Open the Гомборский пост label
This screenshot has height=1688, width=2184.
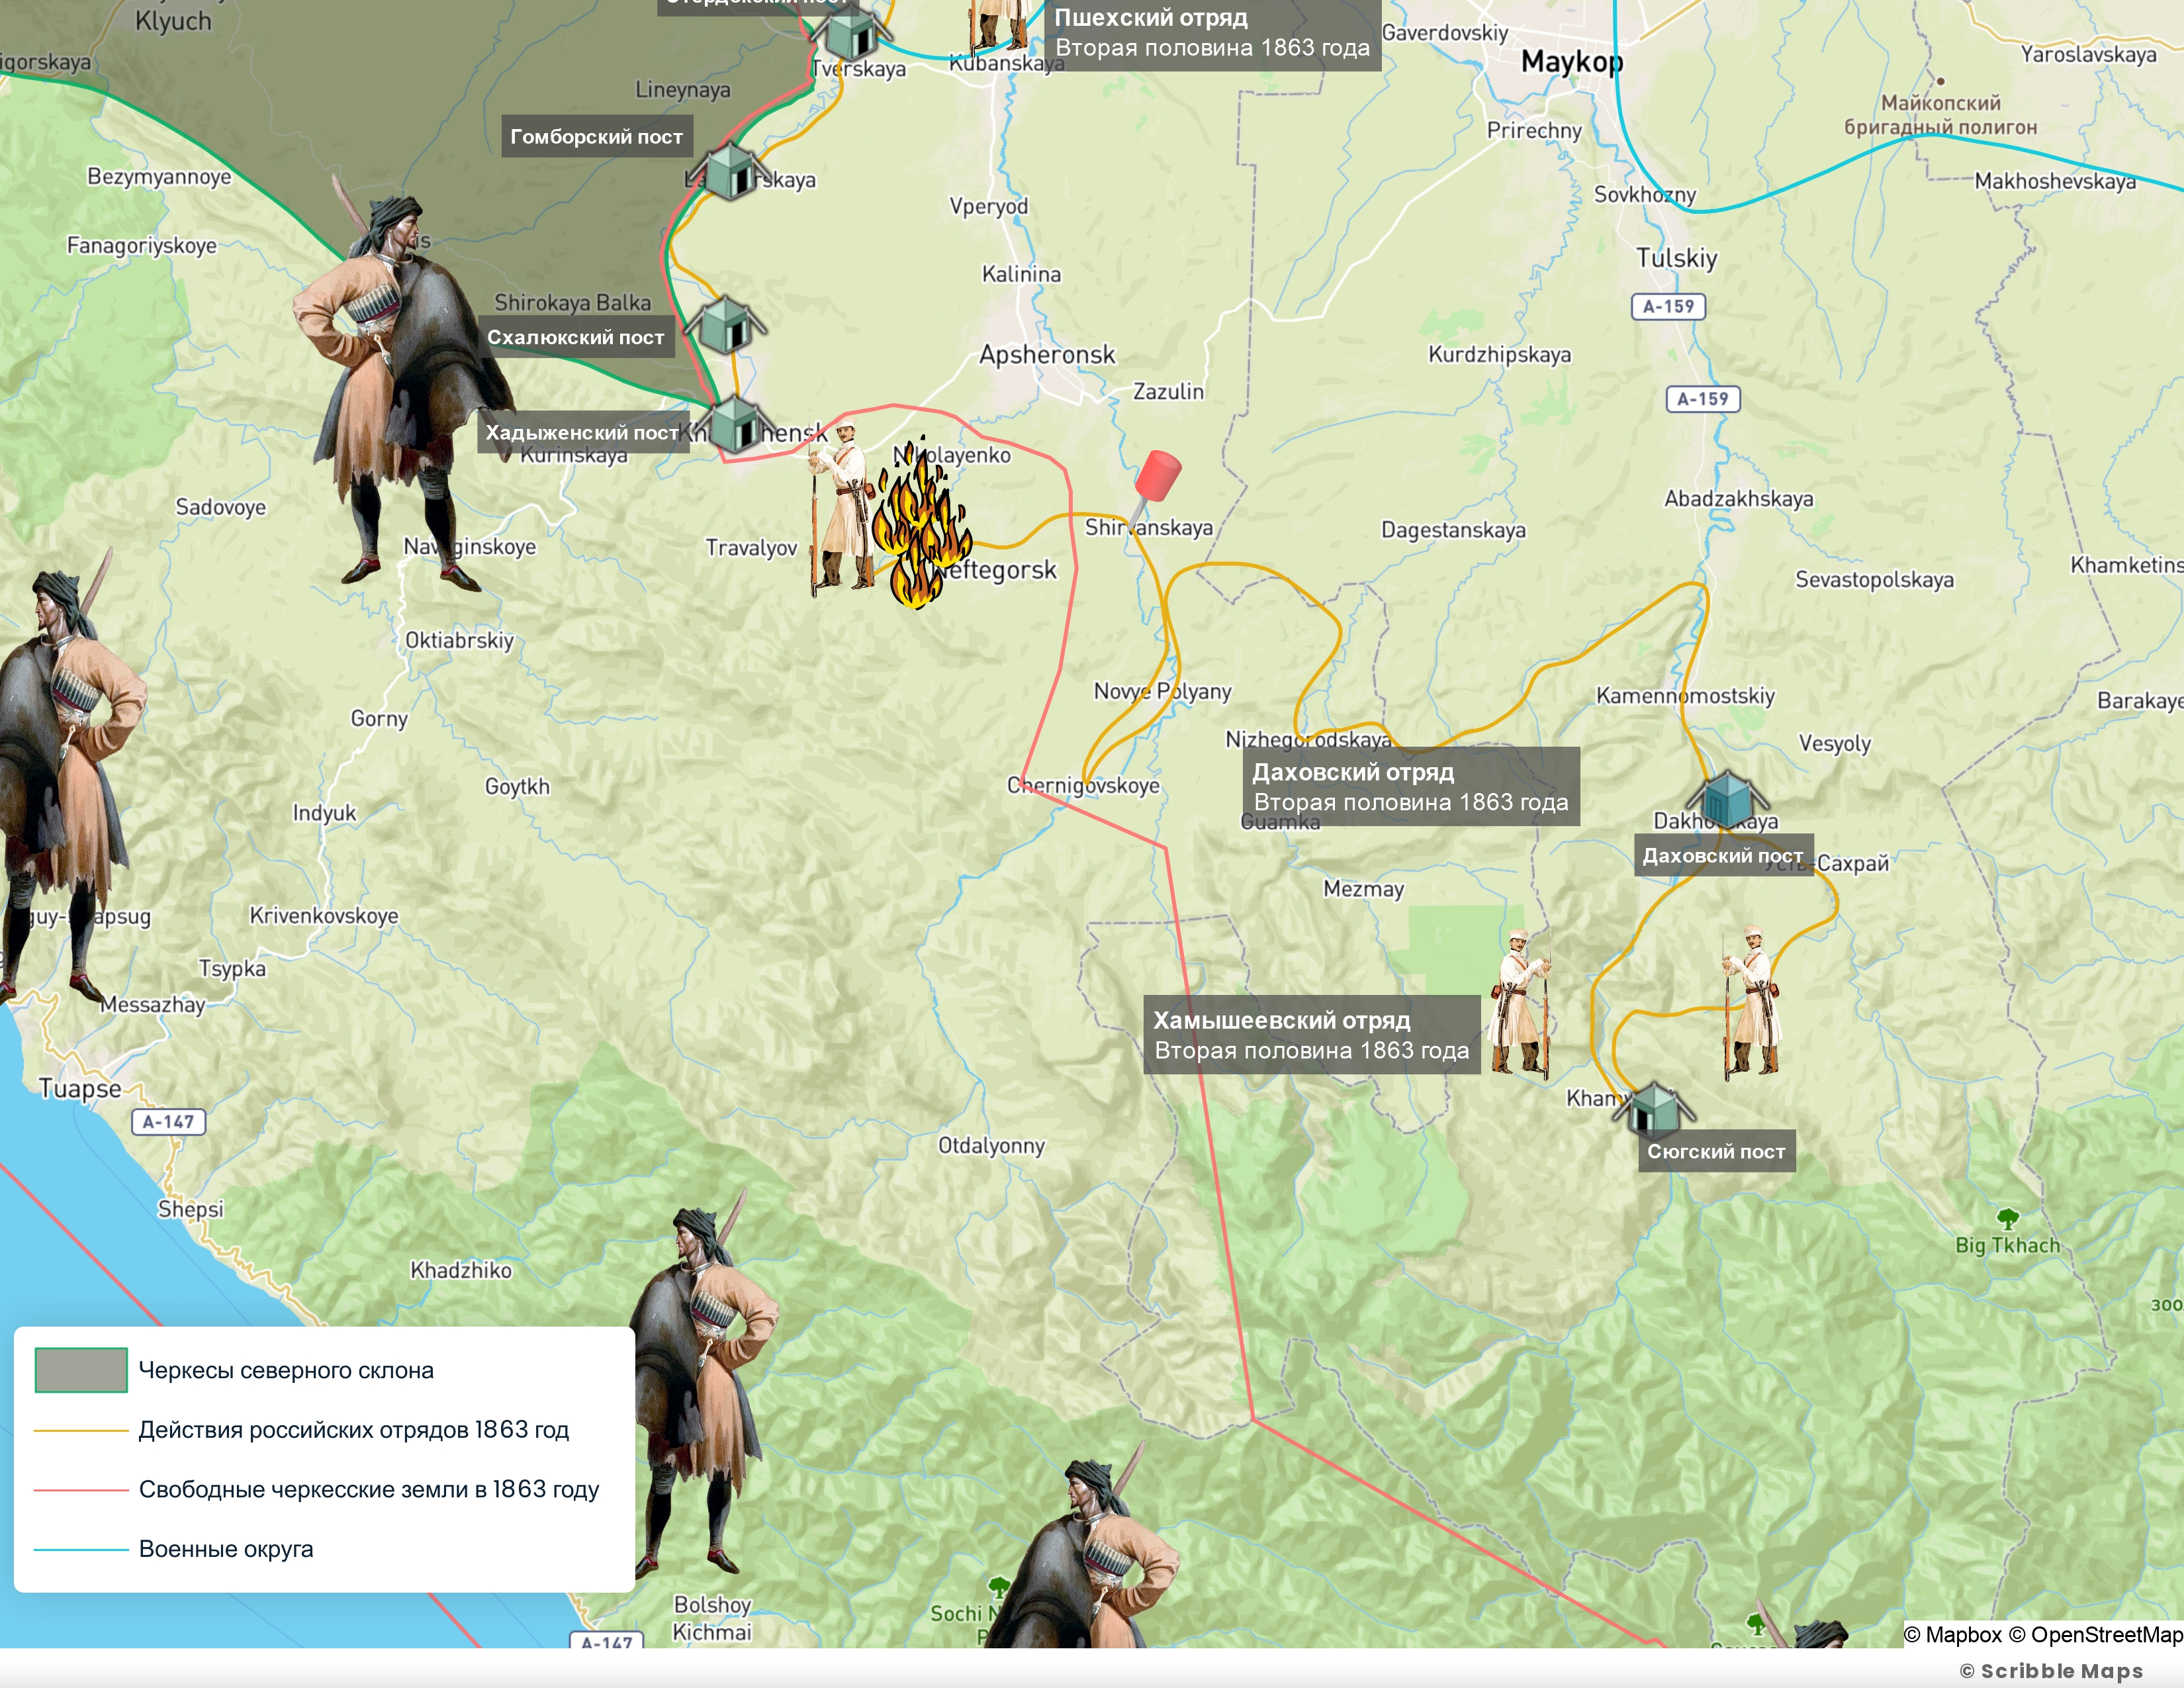[x=596, y=136]
